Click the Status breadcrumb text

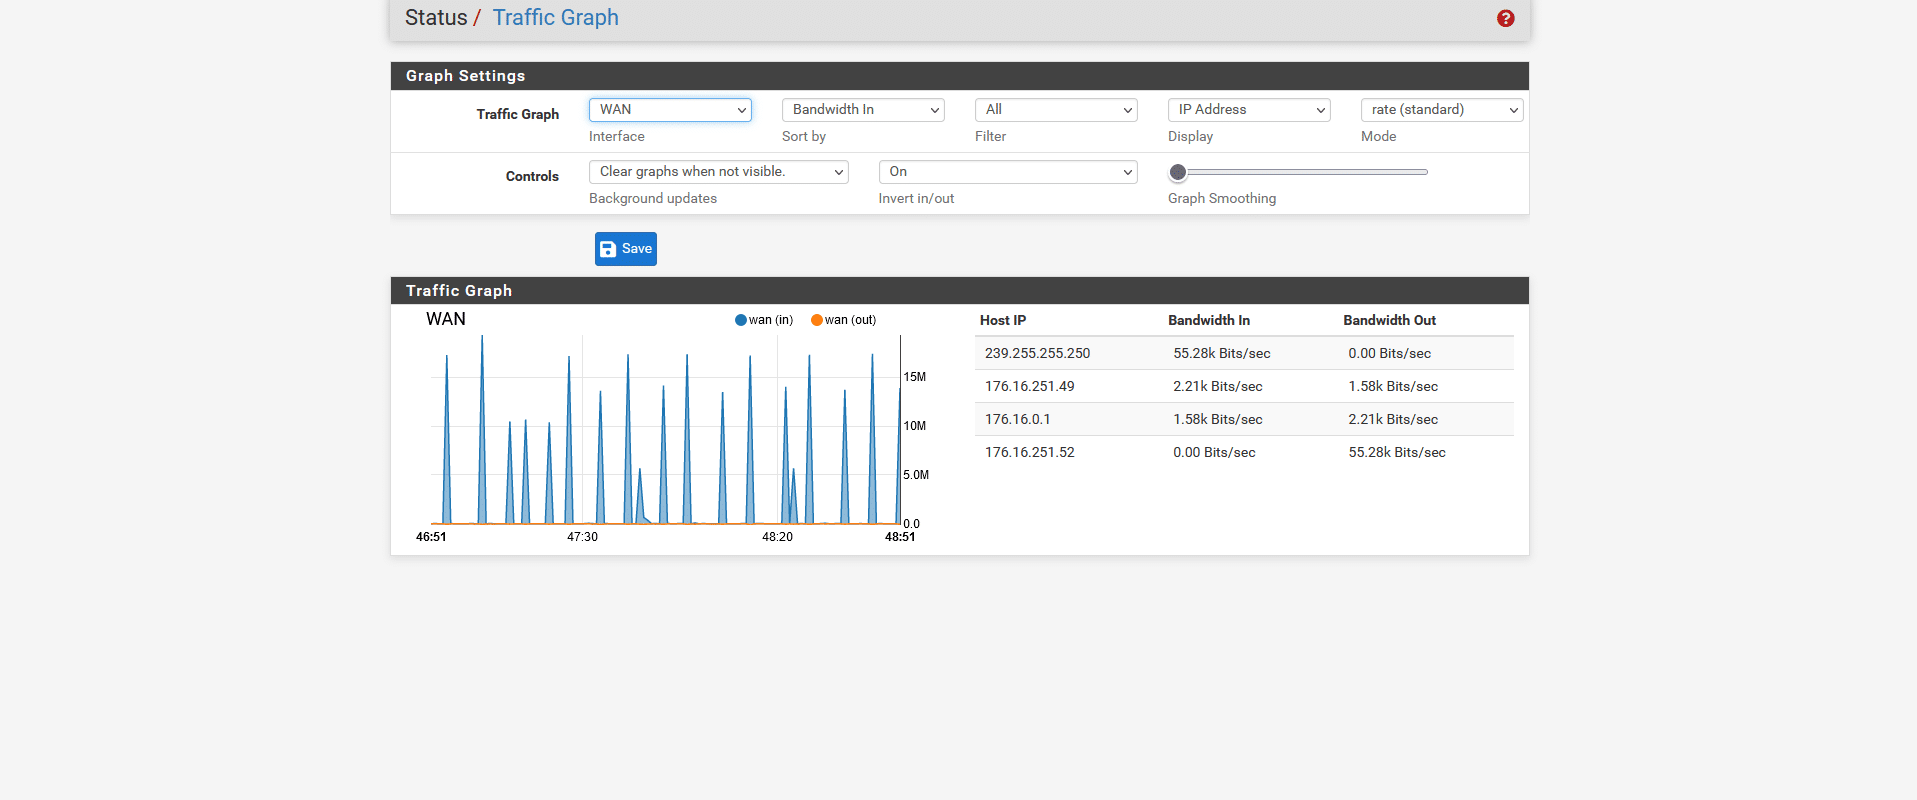tap(436, 18)
